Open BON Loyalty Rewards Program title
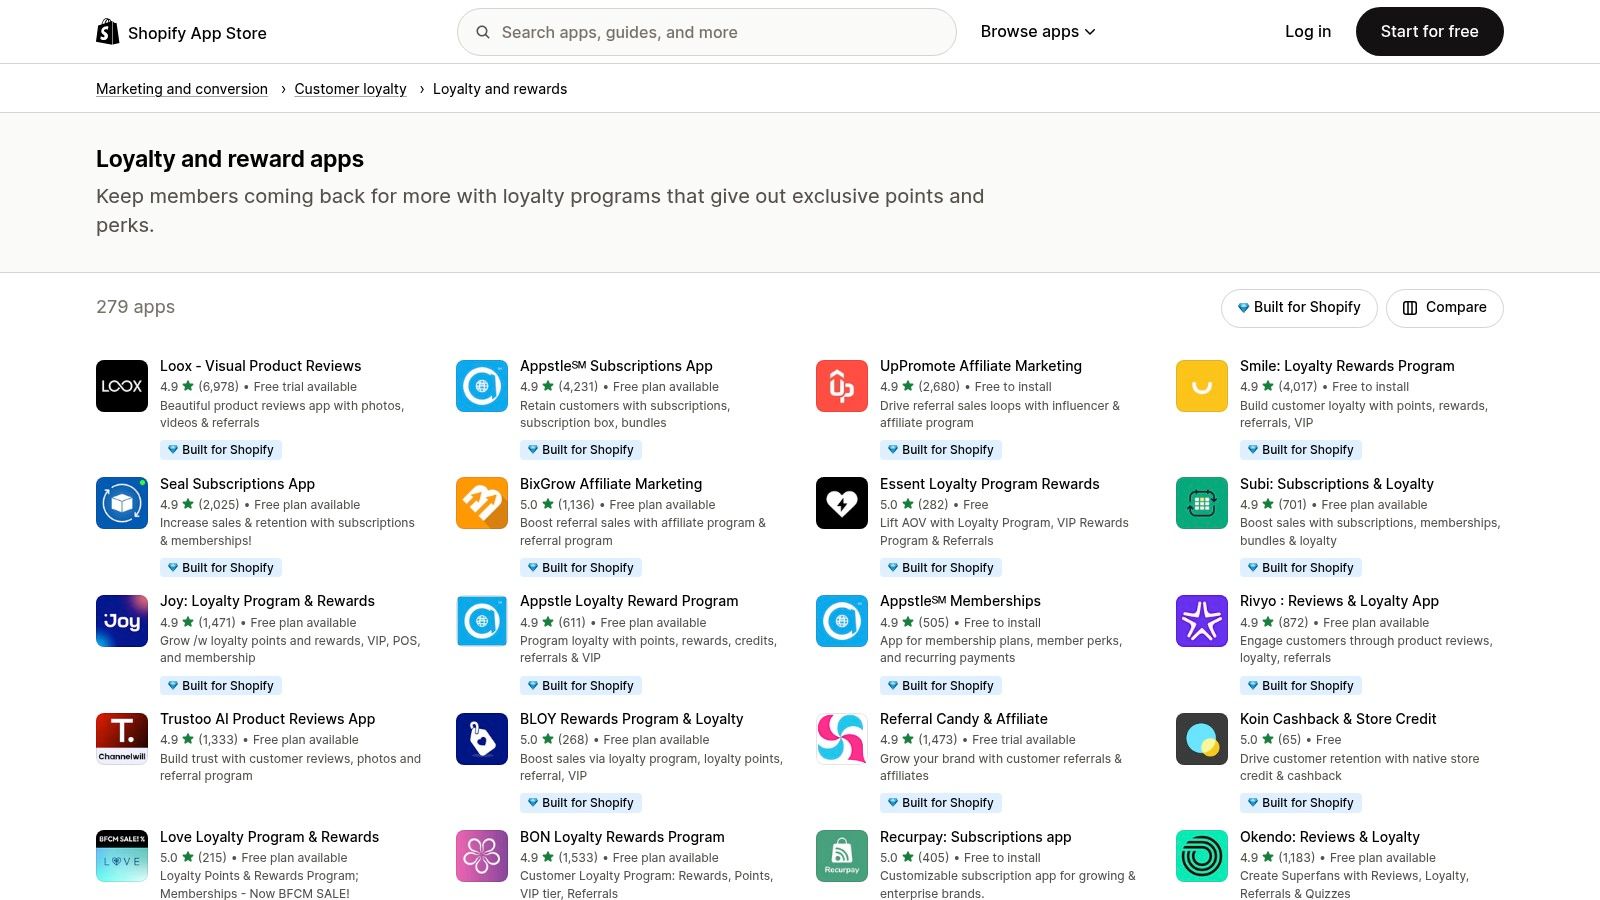 [x=622, y=837]
